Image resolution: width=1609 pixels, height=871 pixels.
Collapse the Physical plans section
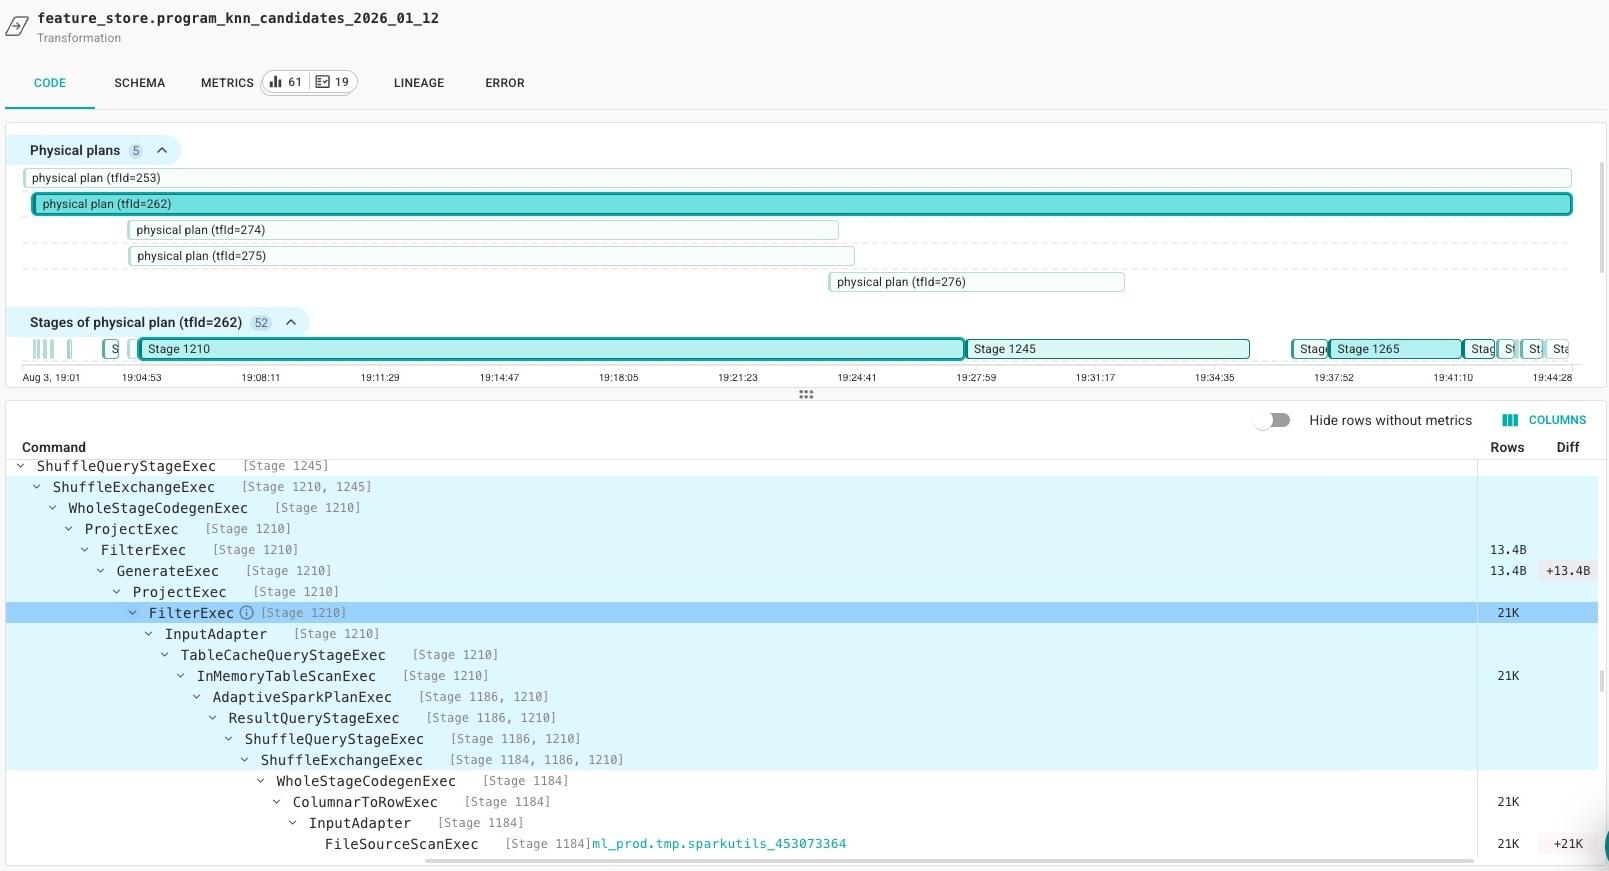pos(162,150)
